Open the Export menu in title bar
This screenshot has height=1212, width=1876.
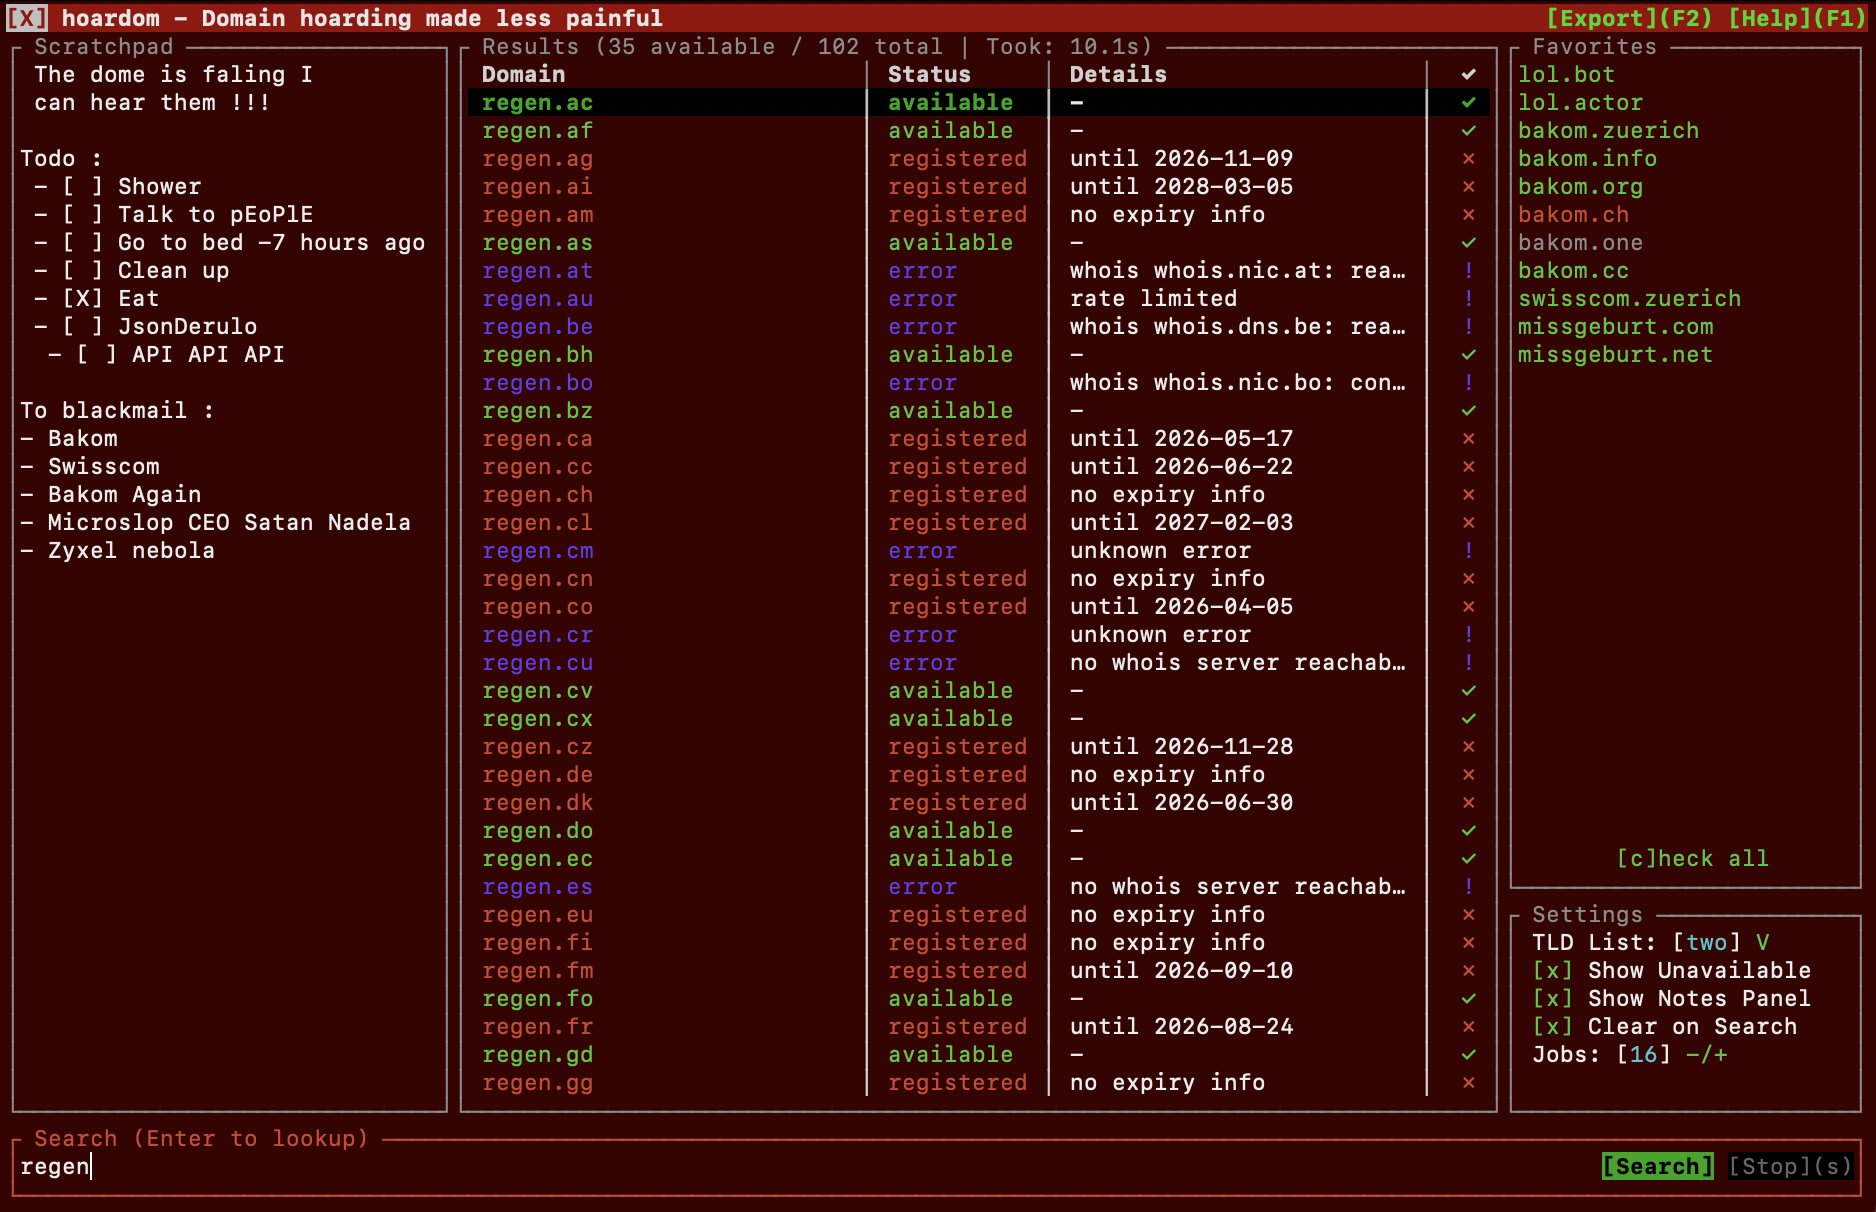[x=1629, y=18]
